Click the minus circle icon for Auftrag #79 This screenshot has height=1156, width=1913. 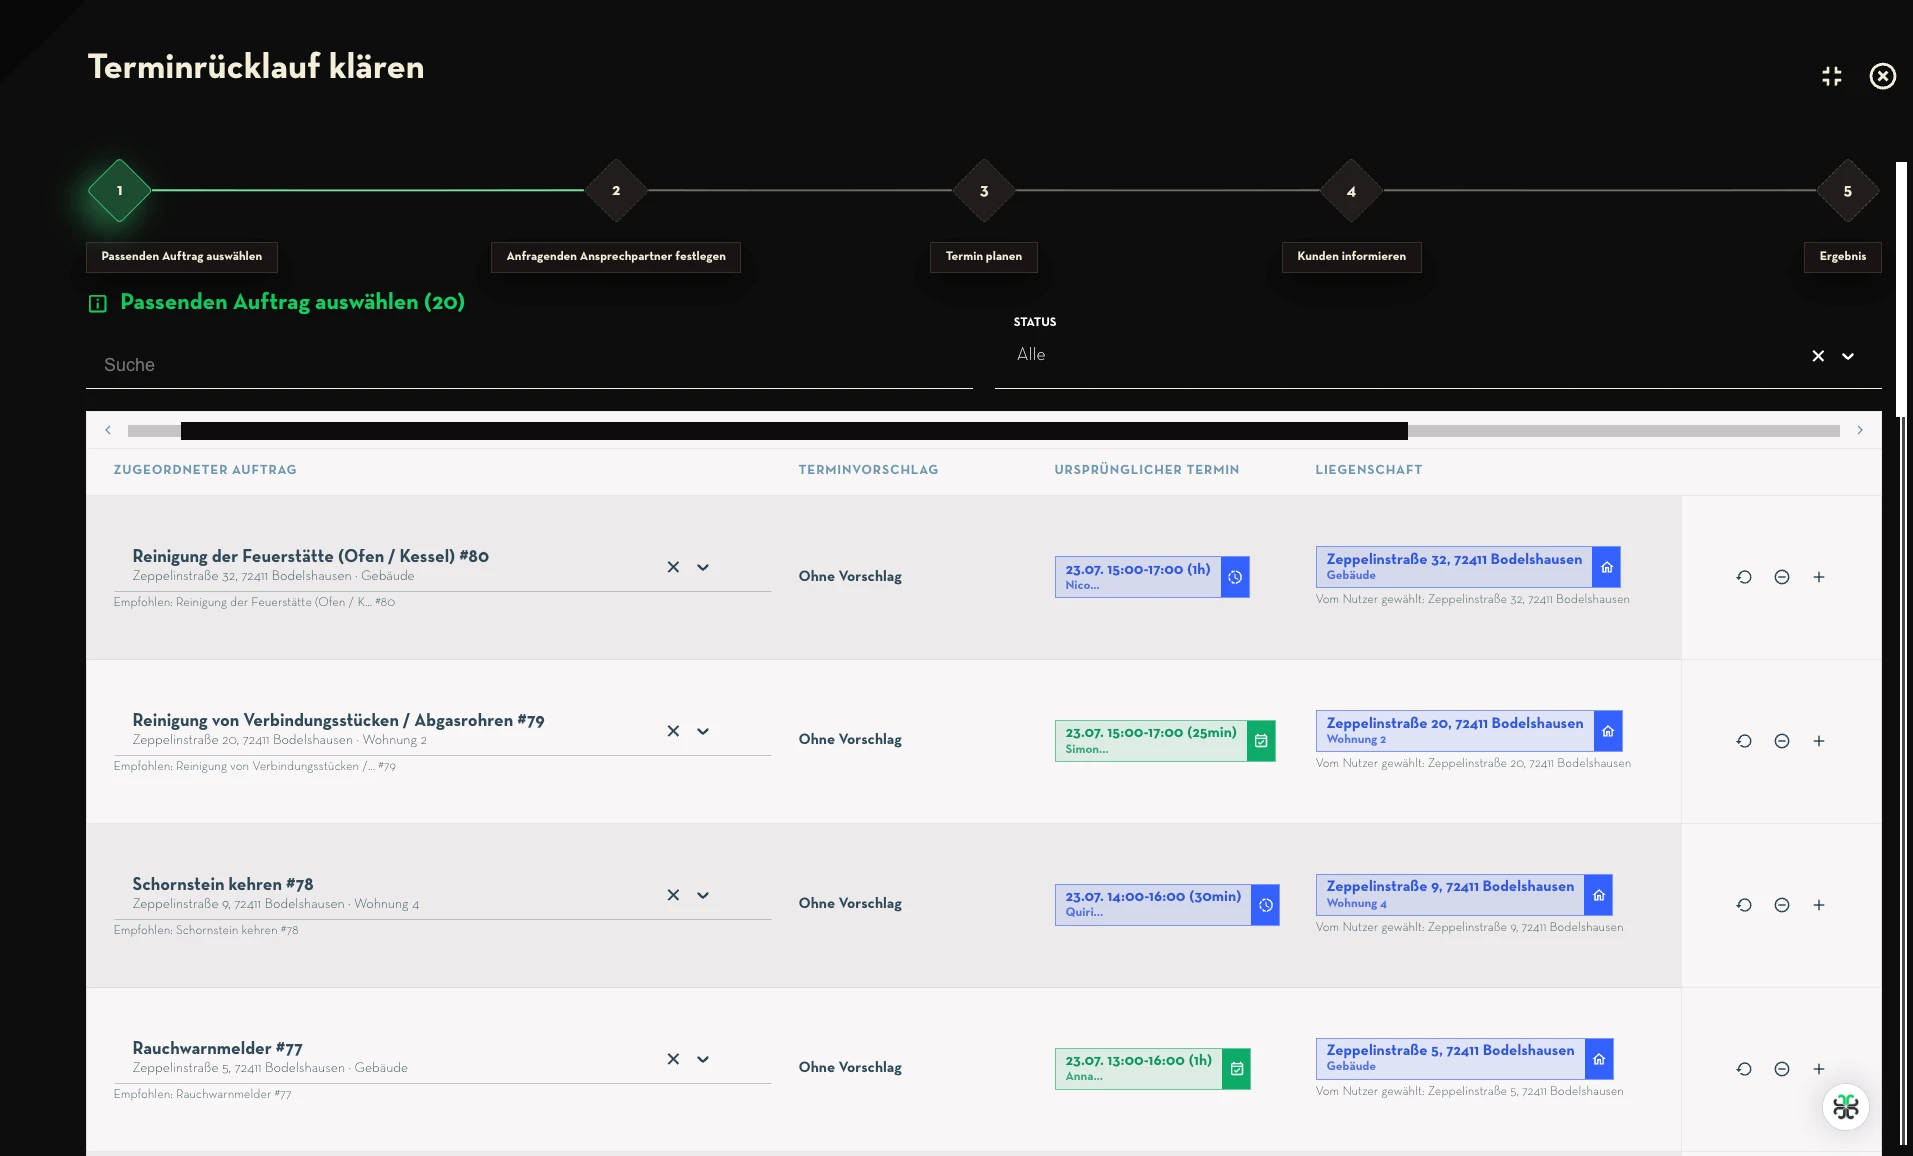coord(1782,741)
